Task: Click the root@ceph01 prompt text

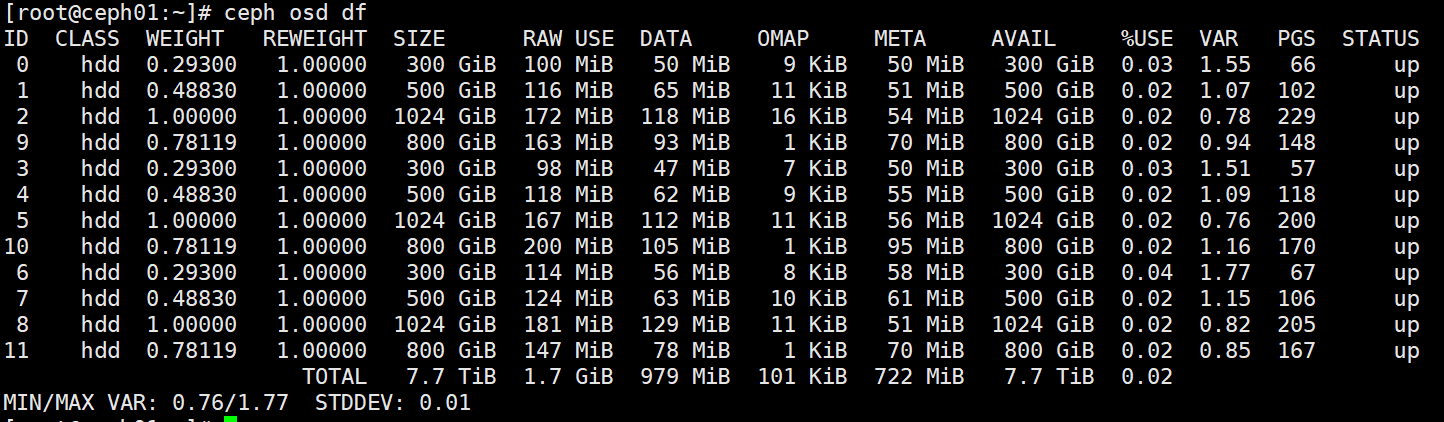Action: (109, 13)
